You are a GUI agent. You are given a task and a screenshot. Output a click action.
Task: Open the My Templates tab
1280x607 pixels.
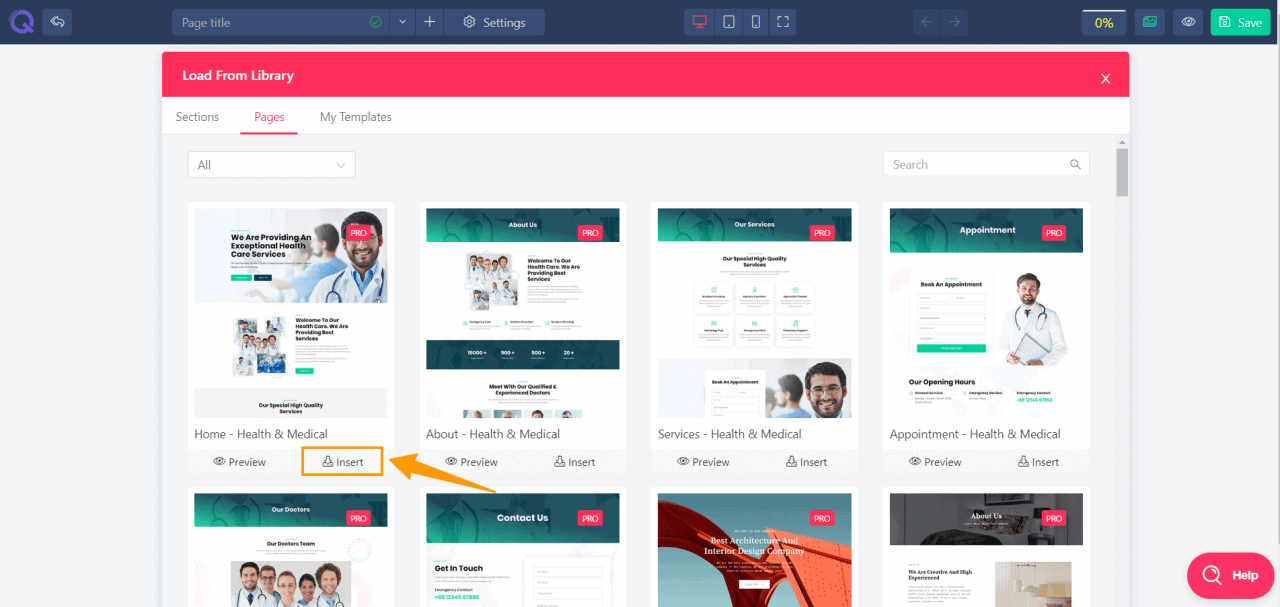click(356, 117)
